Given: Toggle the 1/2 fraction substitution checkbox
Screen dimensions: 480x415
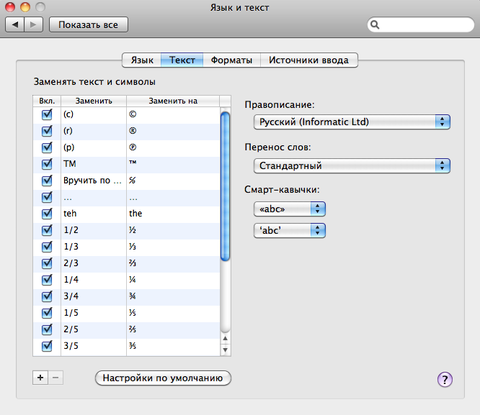Looking at the screenshot, I should [47, 230].
